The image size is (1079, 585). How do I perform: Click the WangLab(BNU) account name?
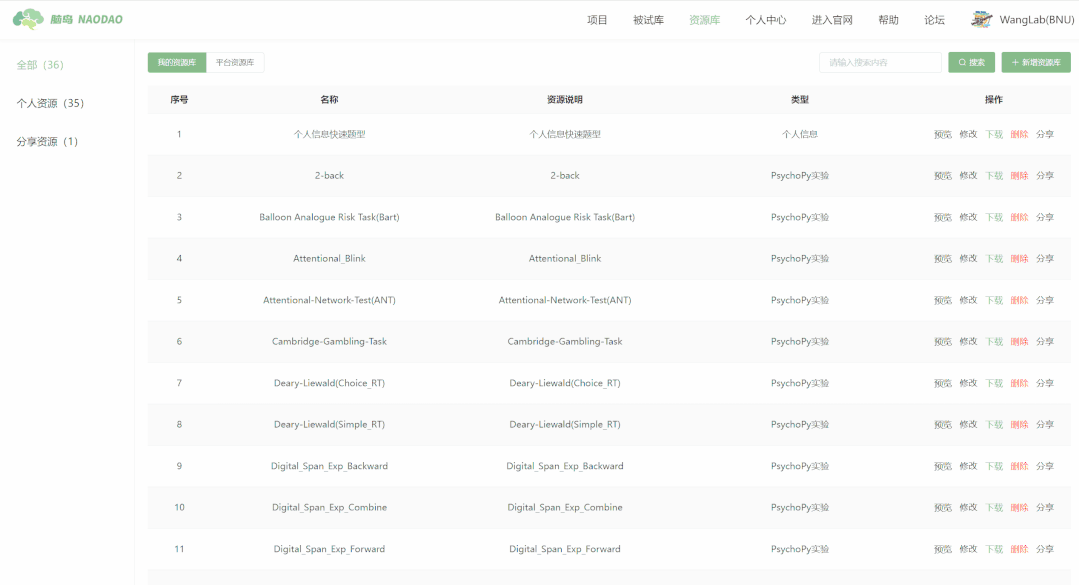(x=1036, y=20)
